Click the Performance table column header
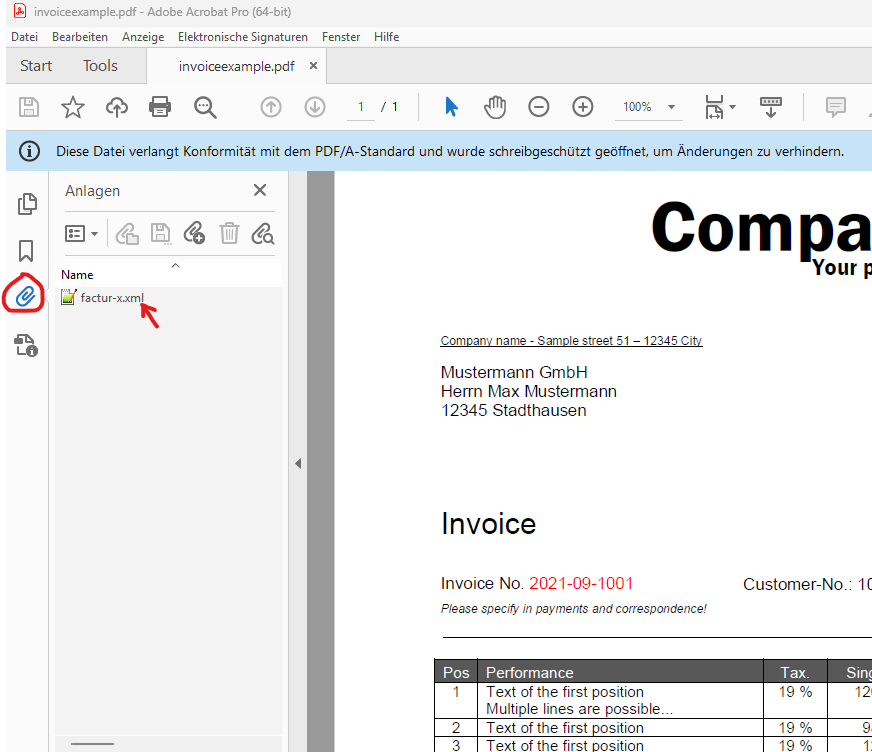Image resolution: width=872 pixels, height=752 pixels. [x=529, y=672]
